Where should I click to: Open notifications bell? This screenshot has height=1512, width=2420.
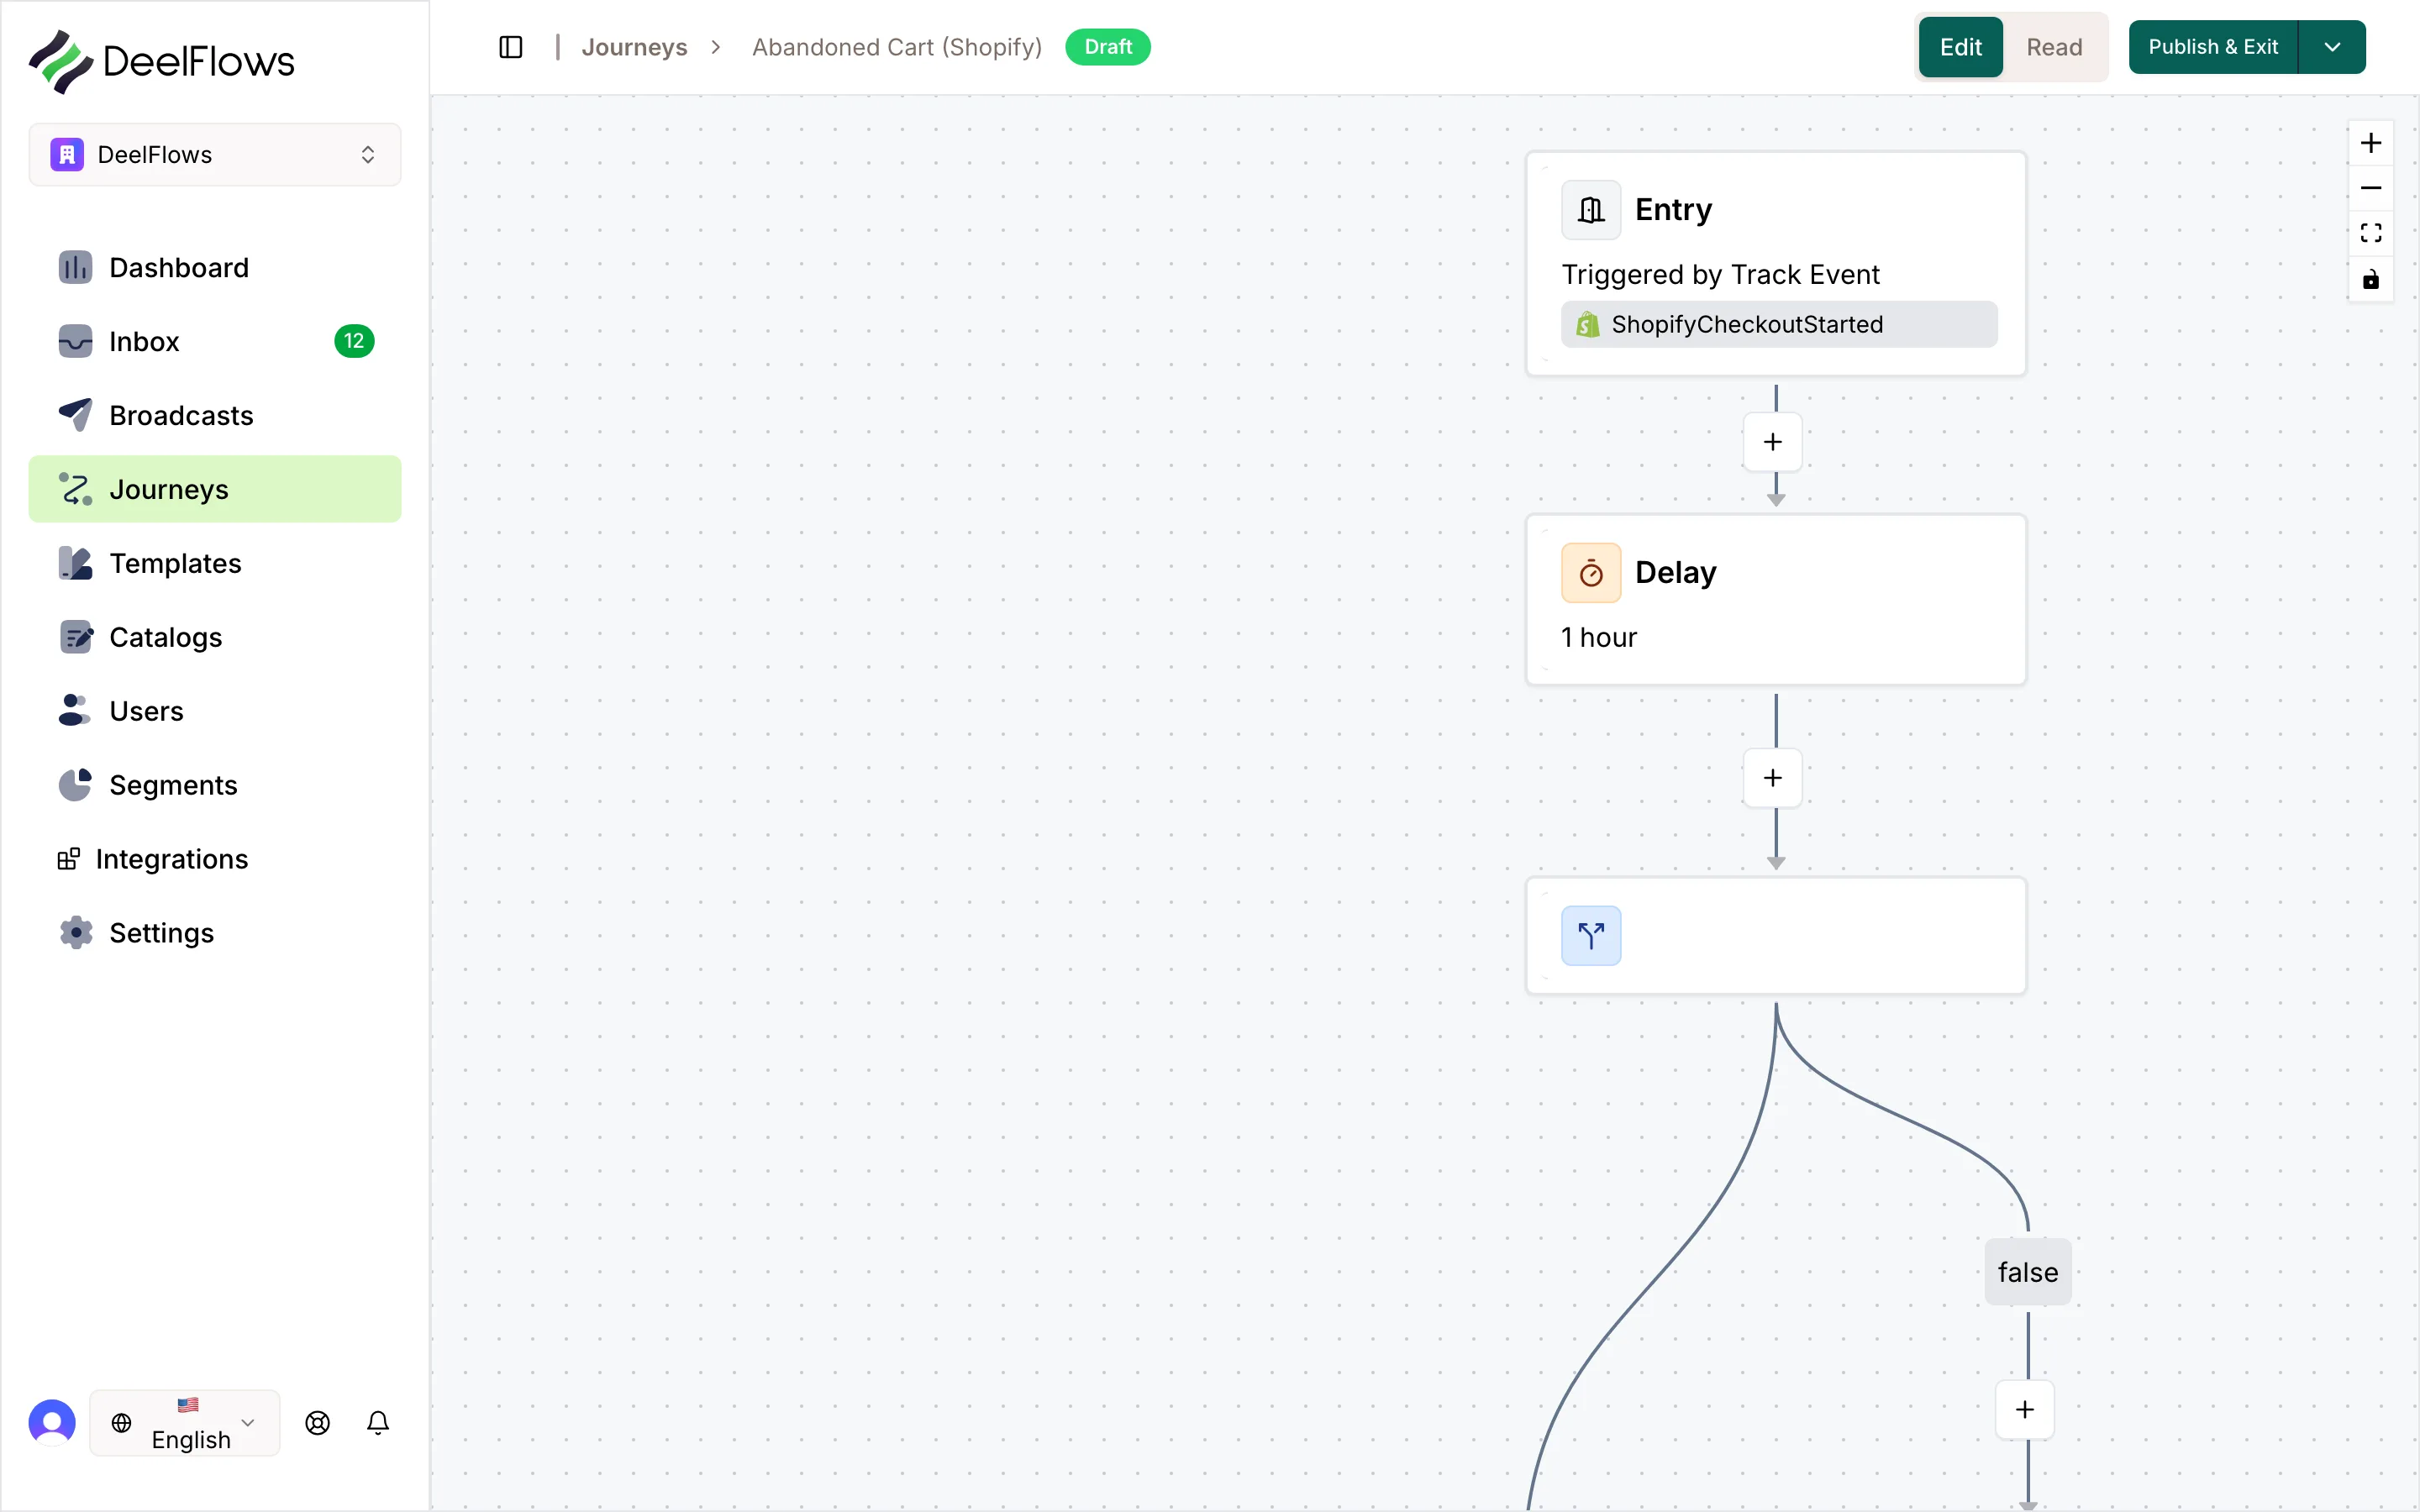[378, 1423]
